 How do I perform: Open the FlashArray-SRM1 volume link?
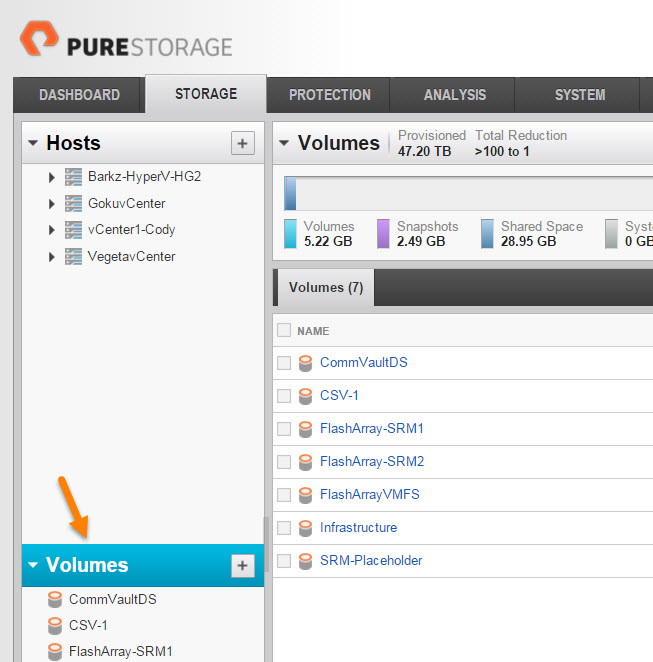[372, 428]
